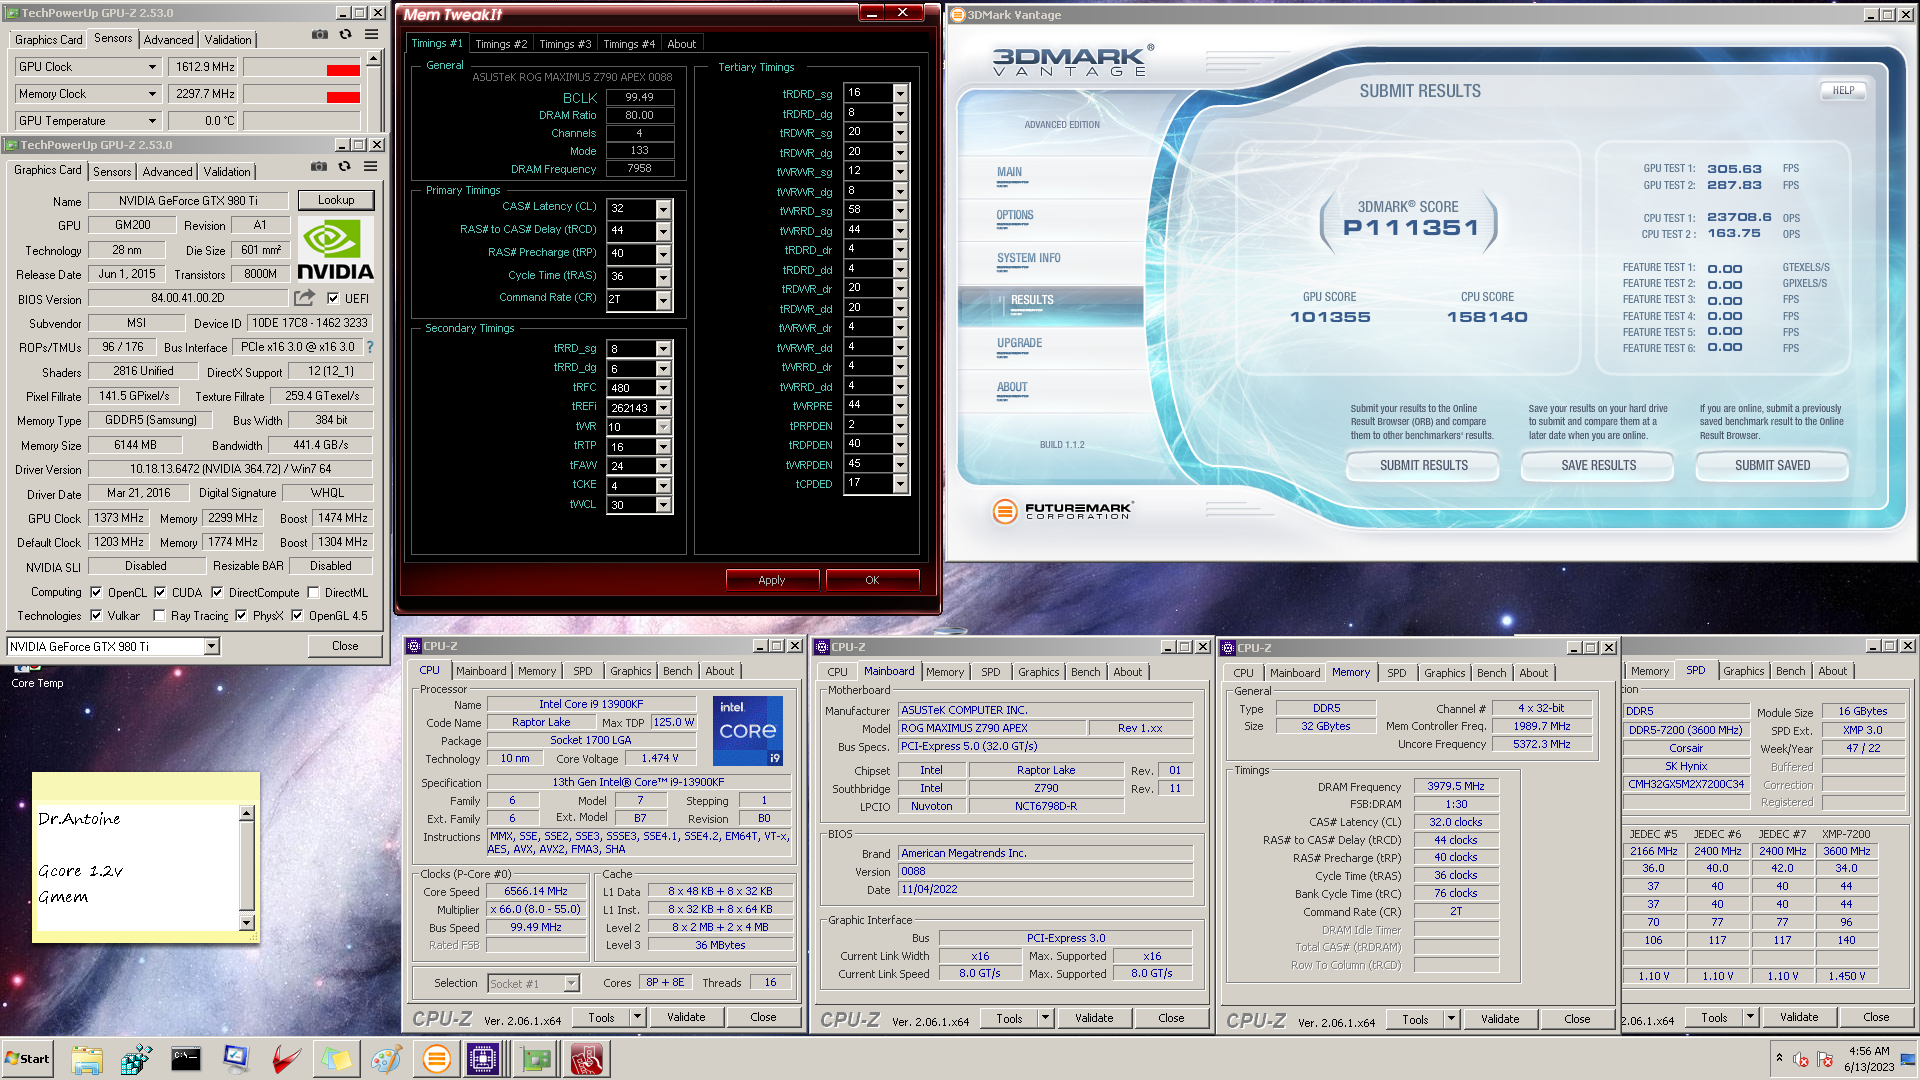This screenshot has width=1920, height=1080.
Task: Switch to Timings #4 tab in Mem TweakIt
Action: (629, 44)
